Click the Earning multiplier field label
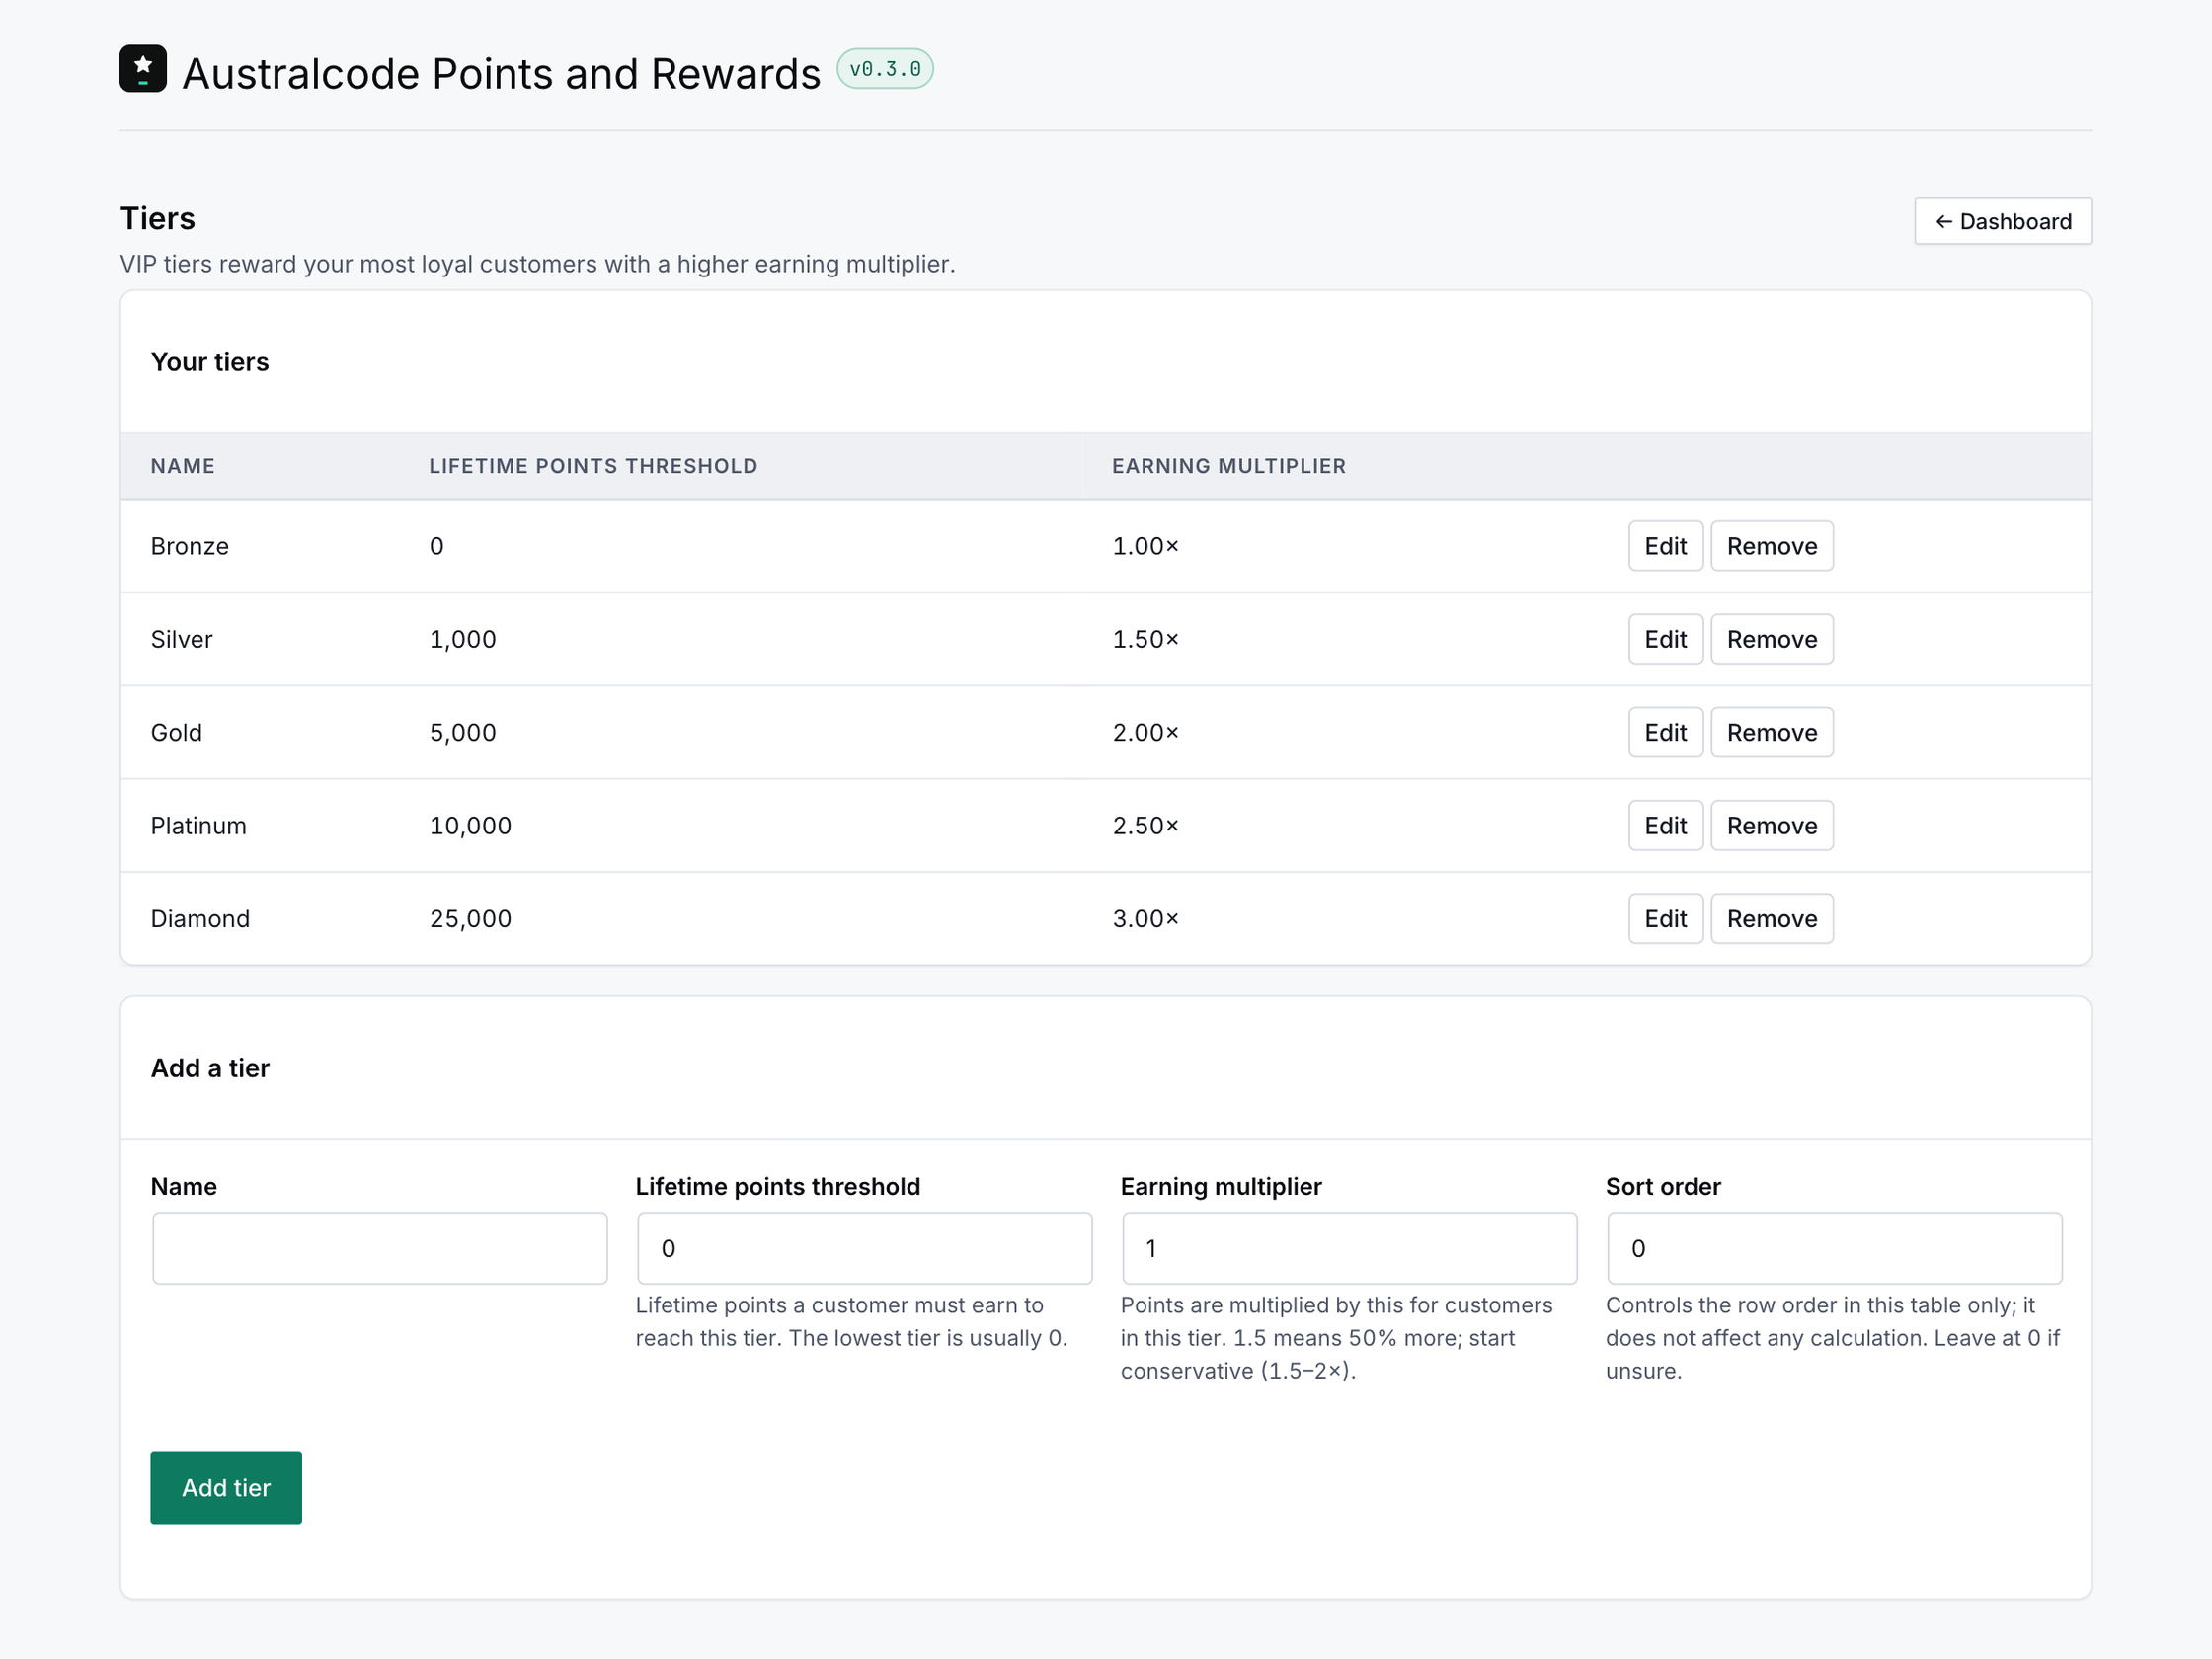 tap(1221, 1186)
